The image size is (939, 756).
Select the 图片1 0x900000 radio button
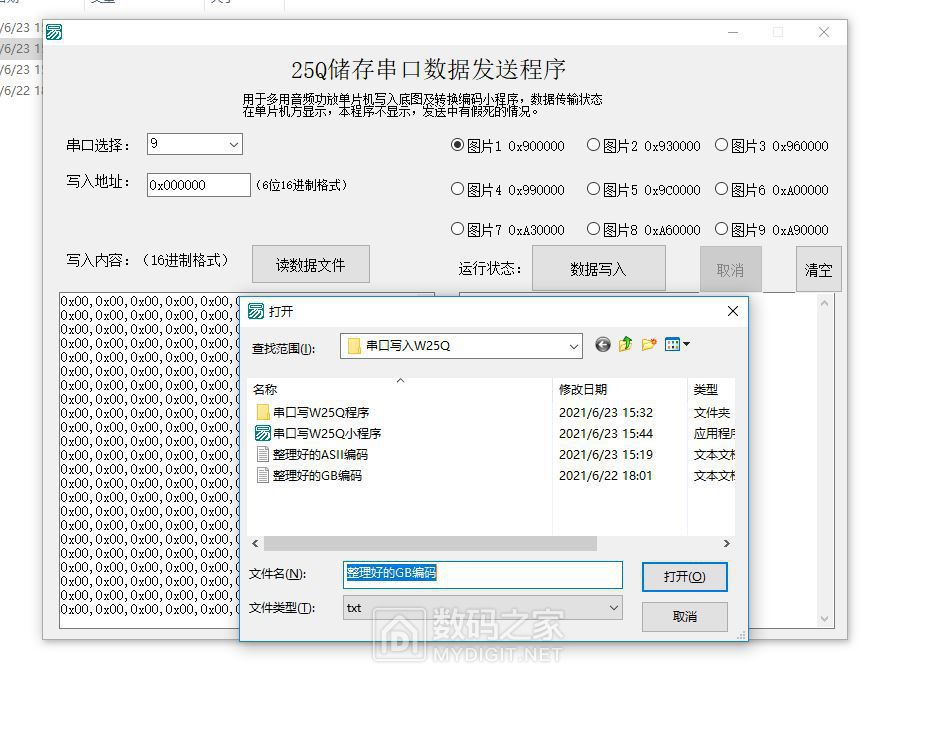458,145
